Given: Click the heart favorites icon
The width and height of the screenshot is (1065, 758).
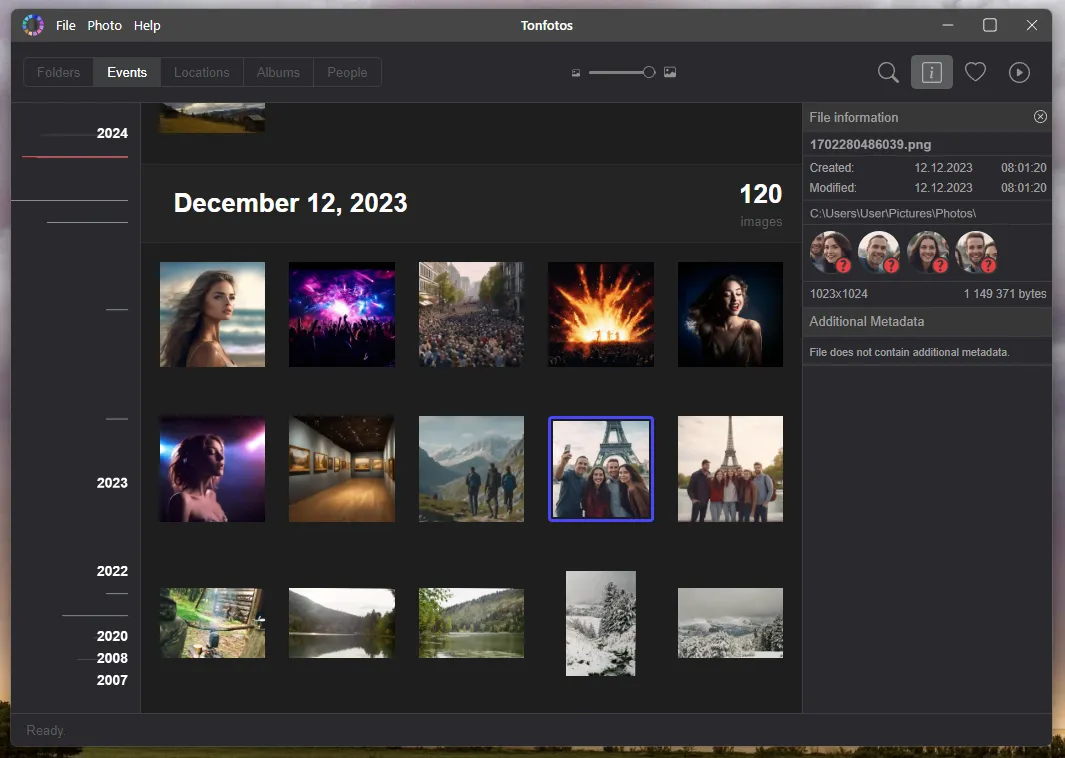Looking at the screenshot, I should pyautogui.click(x=975, y=72).
